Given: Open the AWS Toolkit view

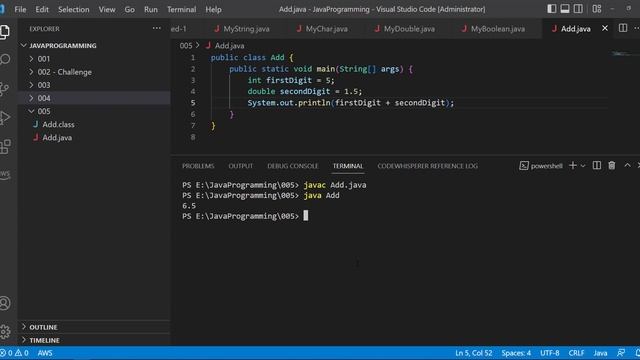Looking at the screenshot, I should [5, 175].
